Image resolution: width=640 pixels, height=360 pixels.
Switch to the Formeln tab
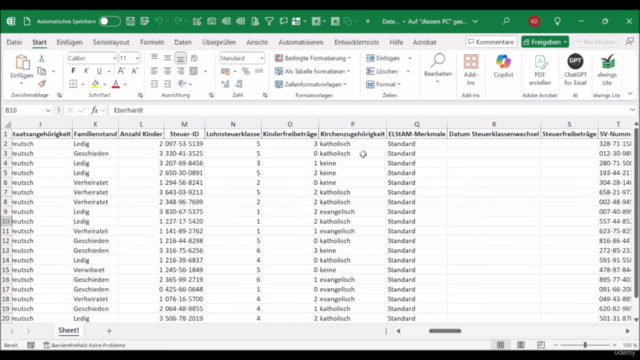[152, 42]
